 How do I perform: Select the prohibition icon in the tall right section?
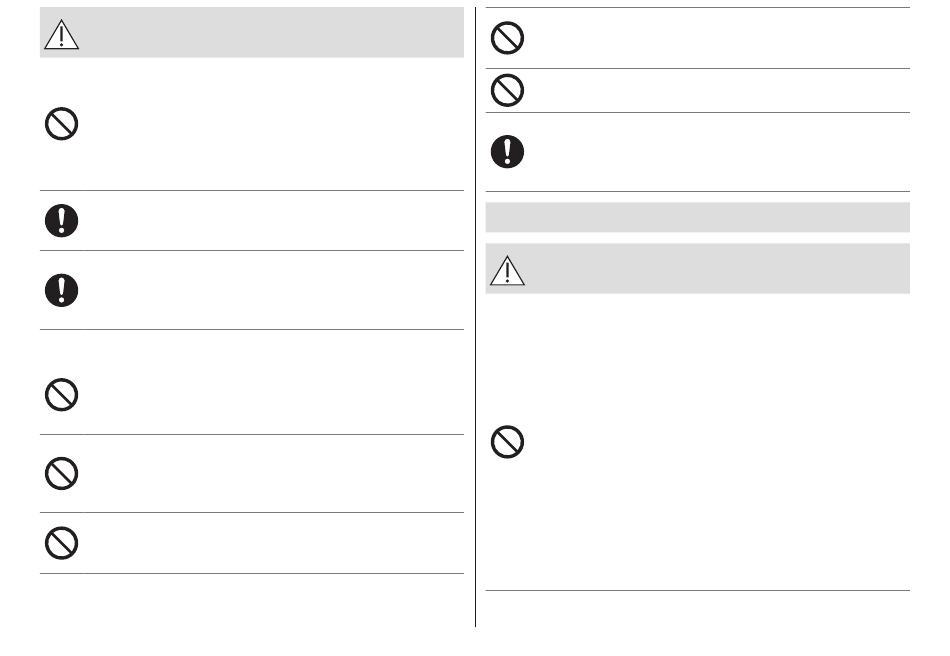pos(507,442)
